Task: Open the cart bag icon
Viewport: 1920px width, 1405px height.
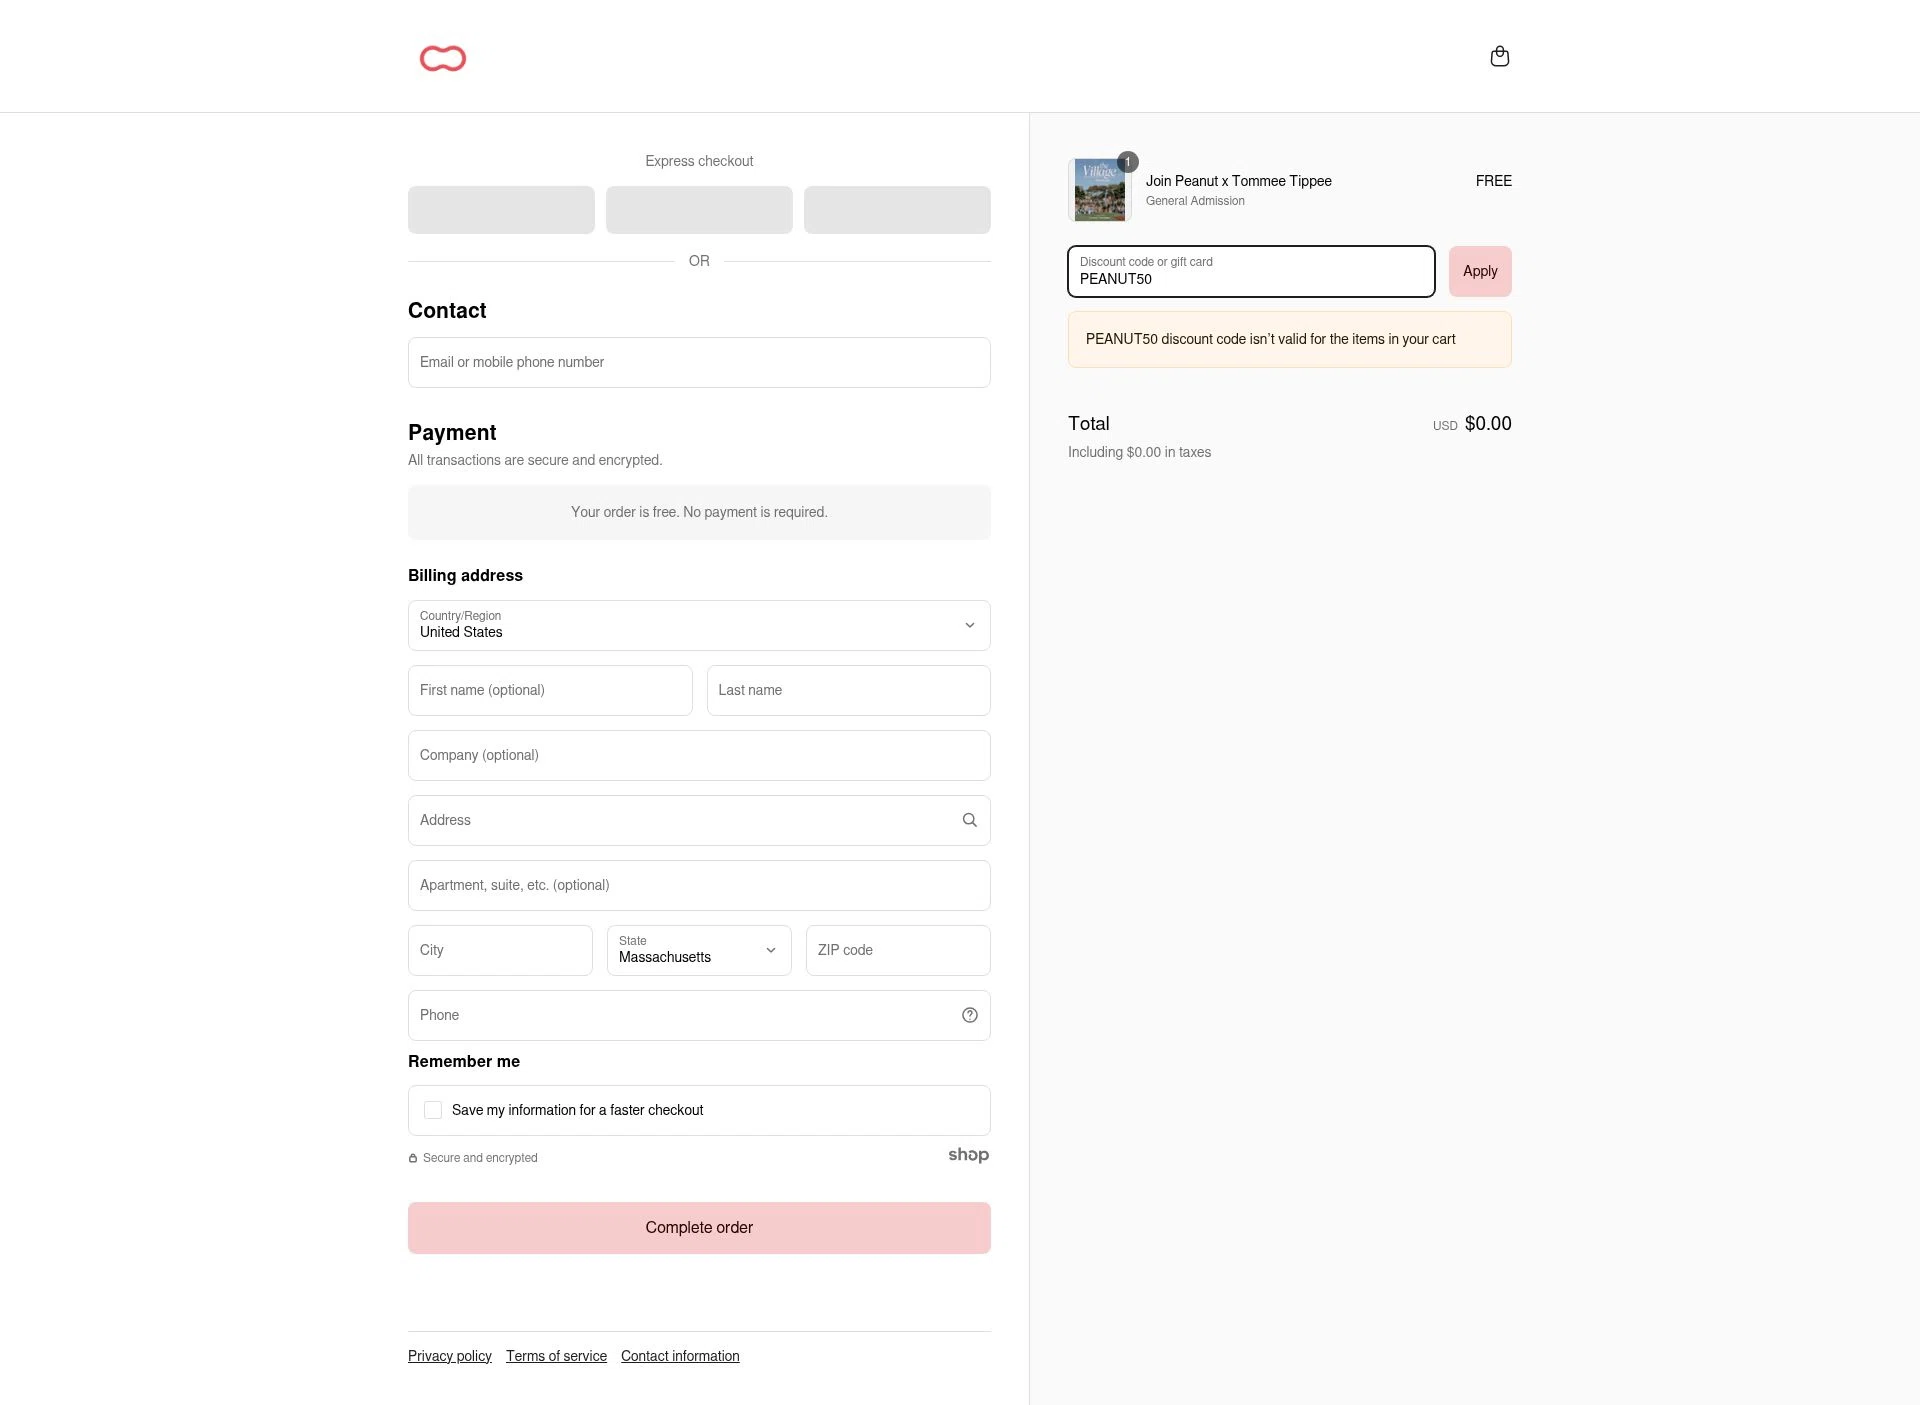Action: 1499,56
